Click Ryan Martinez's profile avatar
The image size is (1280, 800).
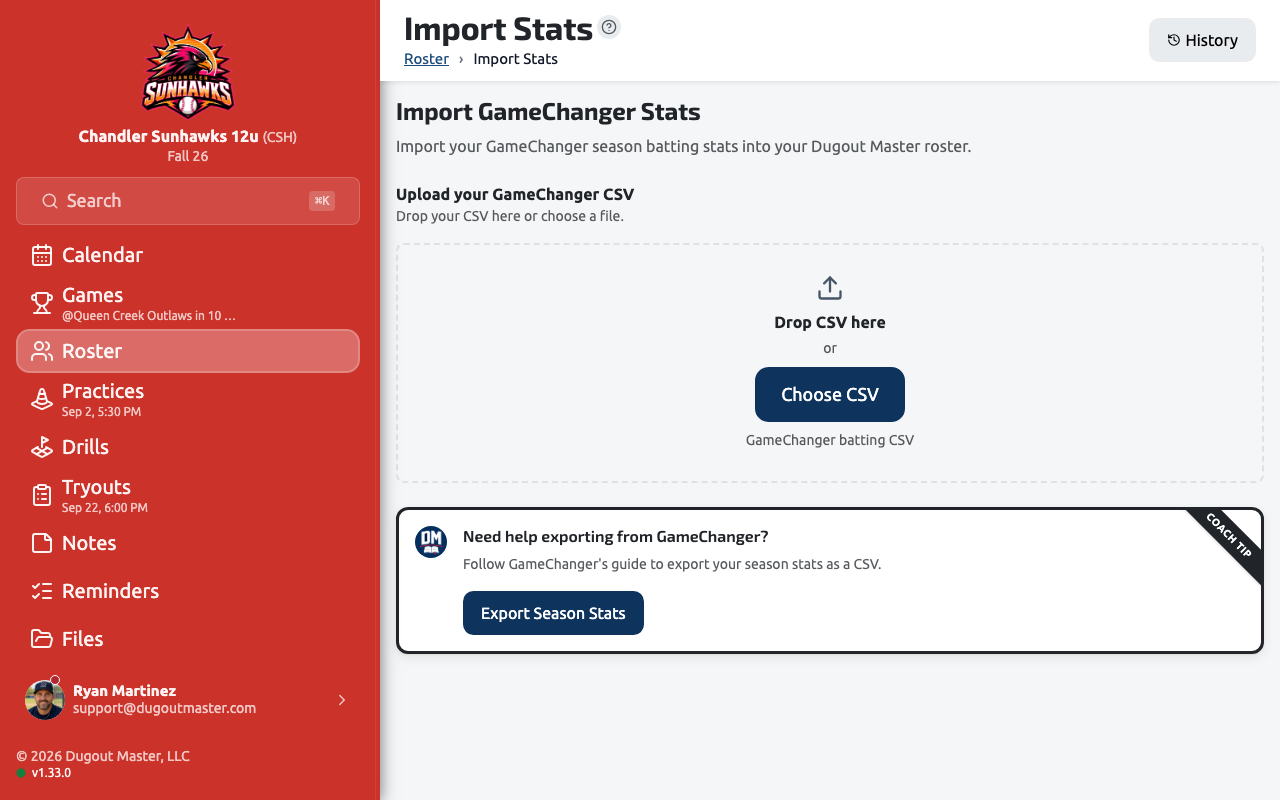point(45,700)
